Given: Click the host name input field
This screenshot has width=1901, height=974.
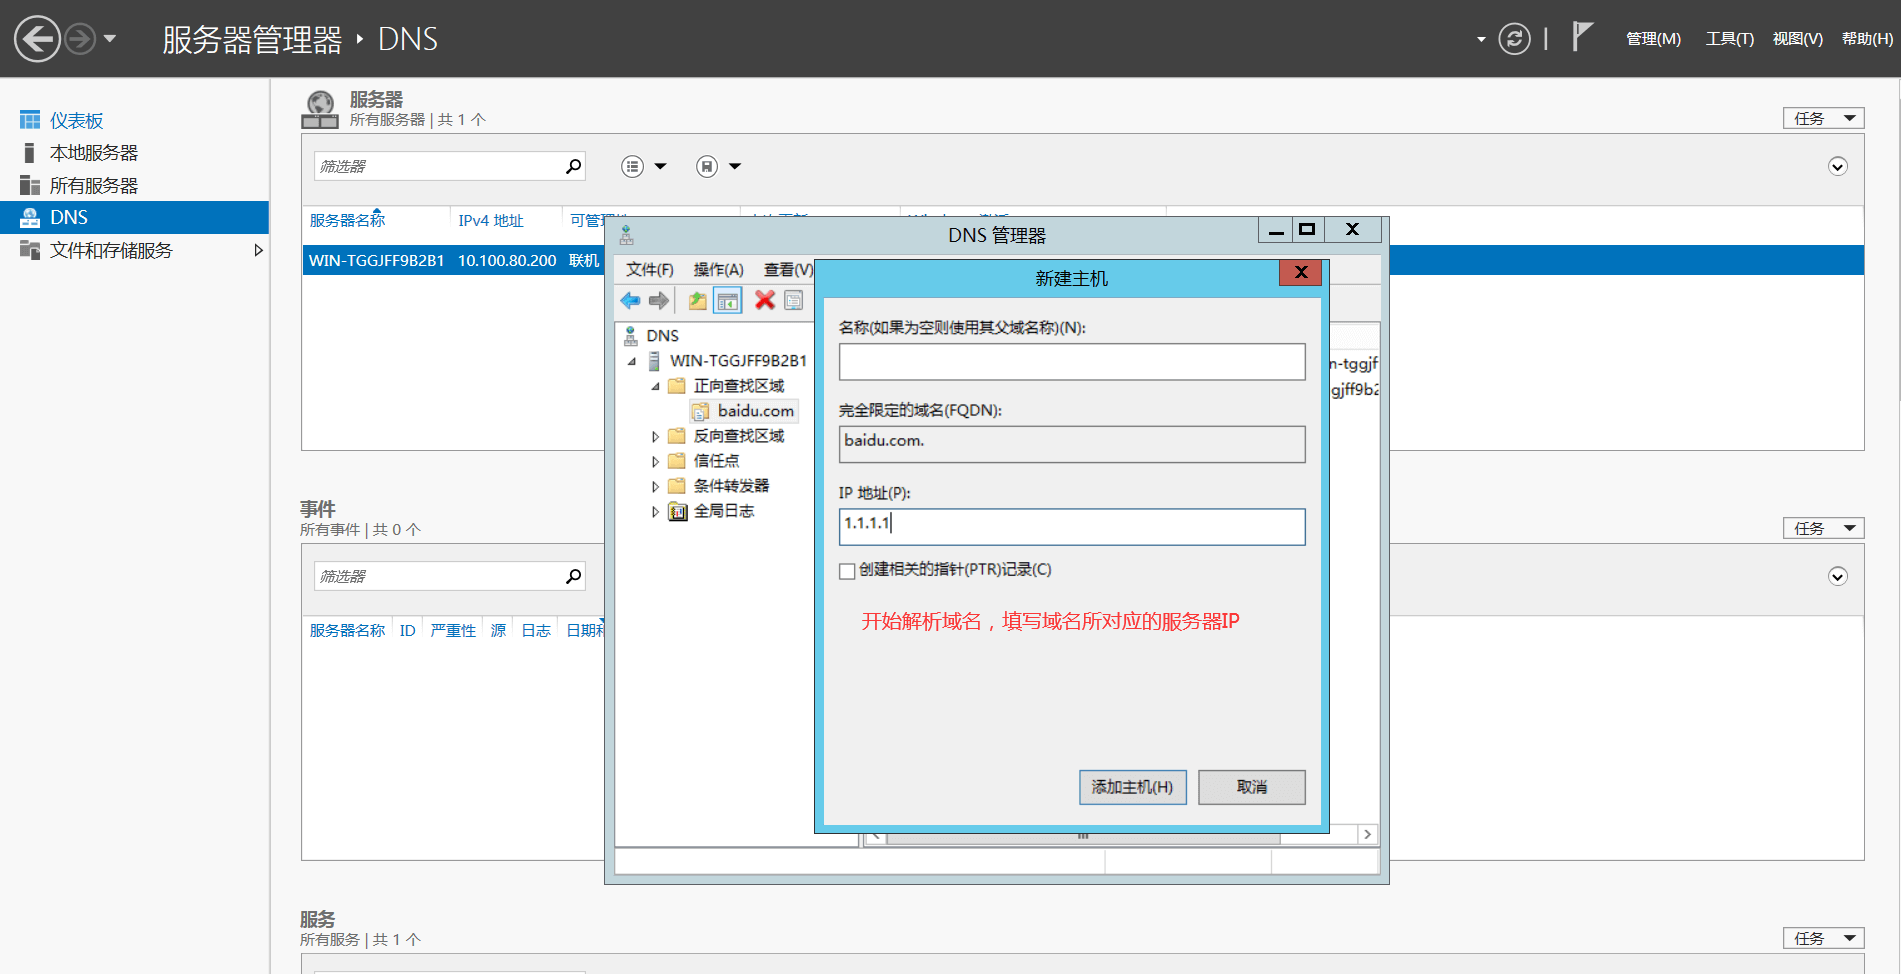Looking at the screenshot, I should (1071, 362).
